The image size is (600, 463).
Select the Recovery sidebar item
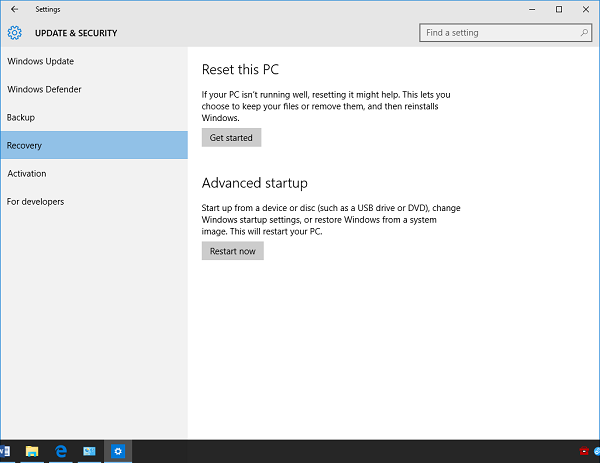(x=94, y=145)
